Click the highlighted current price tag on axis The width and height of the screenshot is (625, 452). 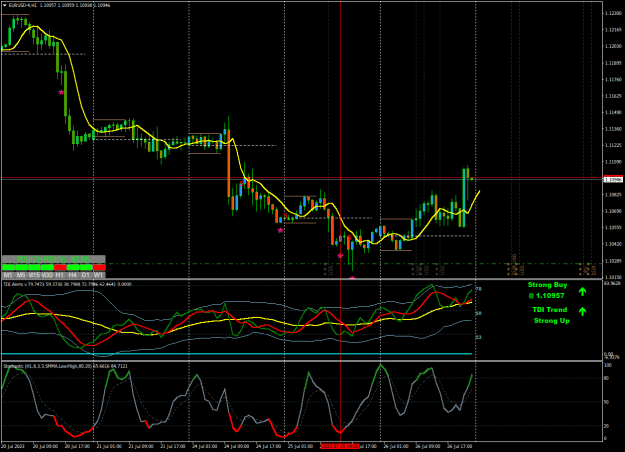click(613, 180)
